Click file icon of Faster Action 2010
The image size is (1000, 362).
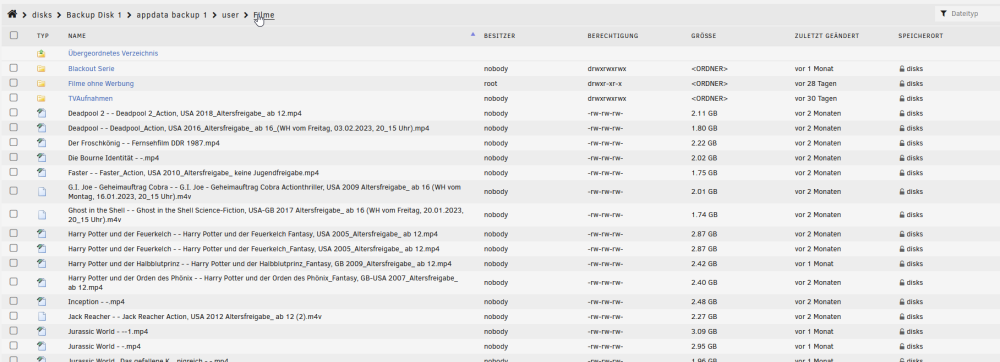pos(41,173)
